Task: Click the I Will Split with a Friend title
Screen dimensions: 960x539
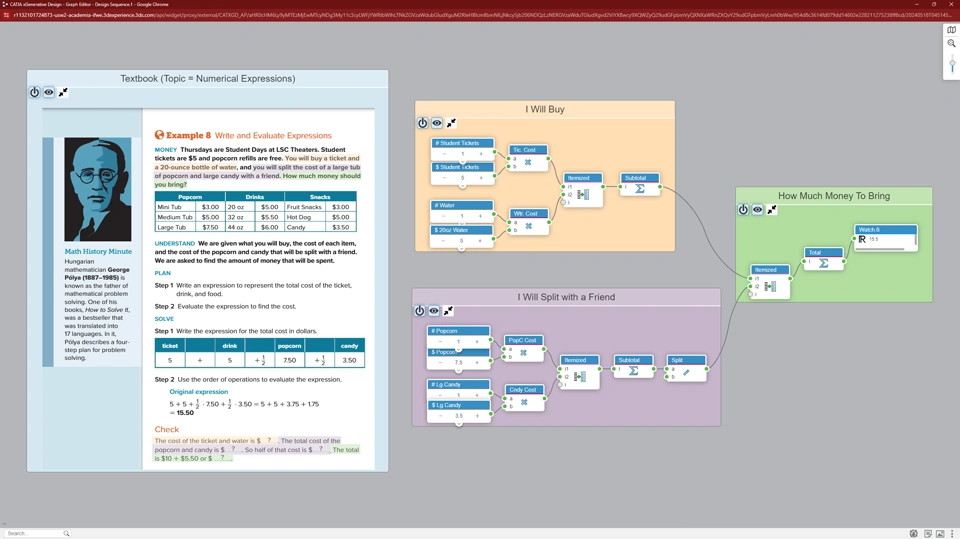Action: (566, 296)
